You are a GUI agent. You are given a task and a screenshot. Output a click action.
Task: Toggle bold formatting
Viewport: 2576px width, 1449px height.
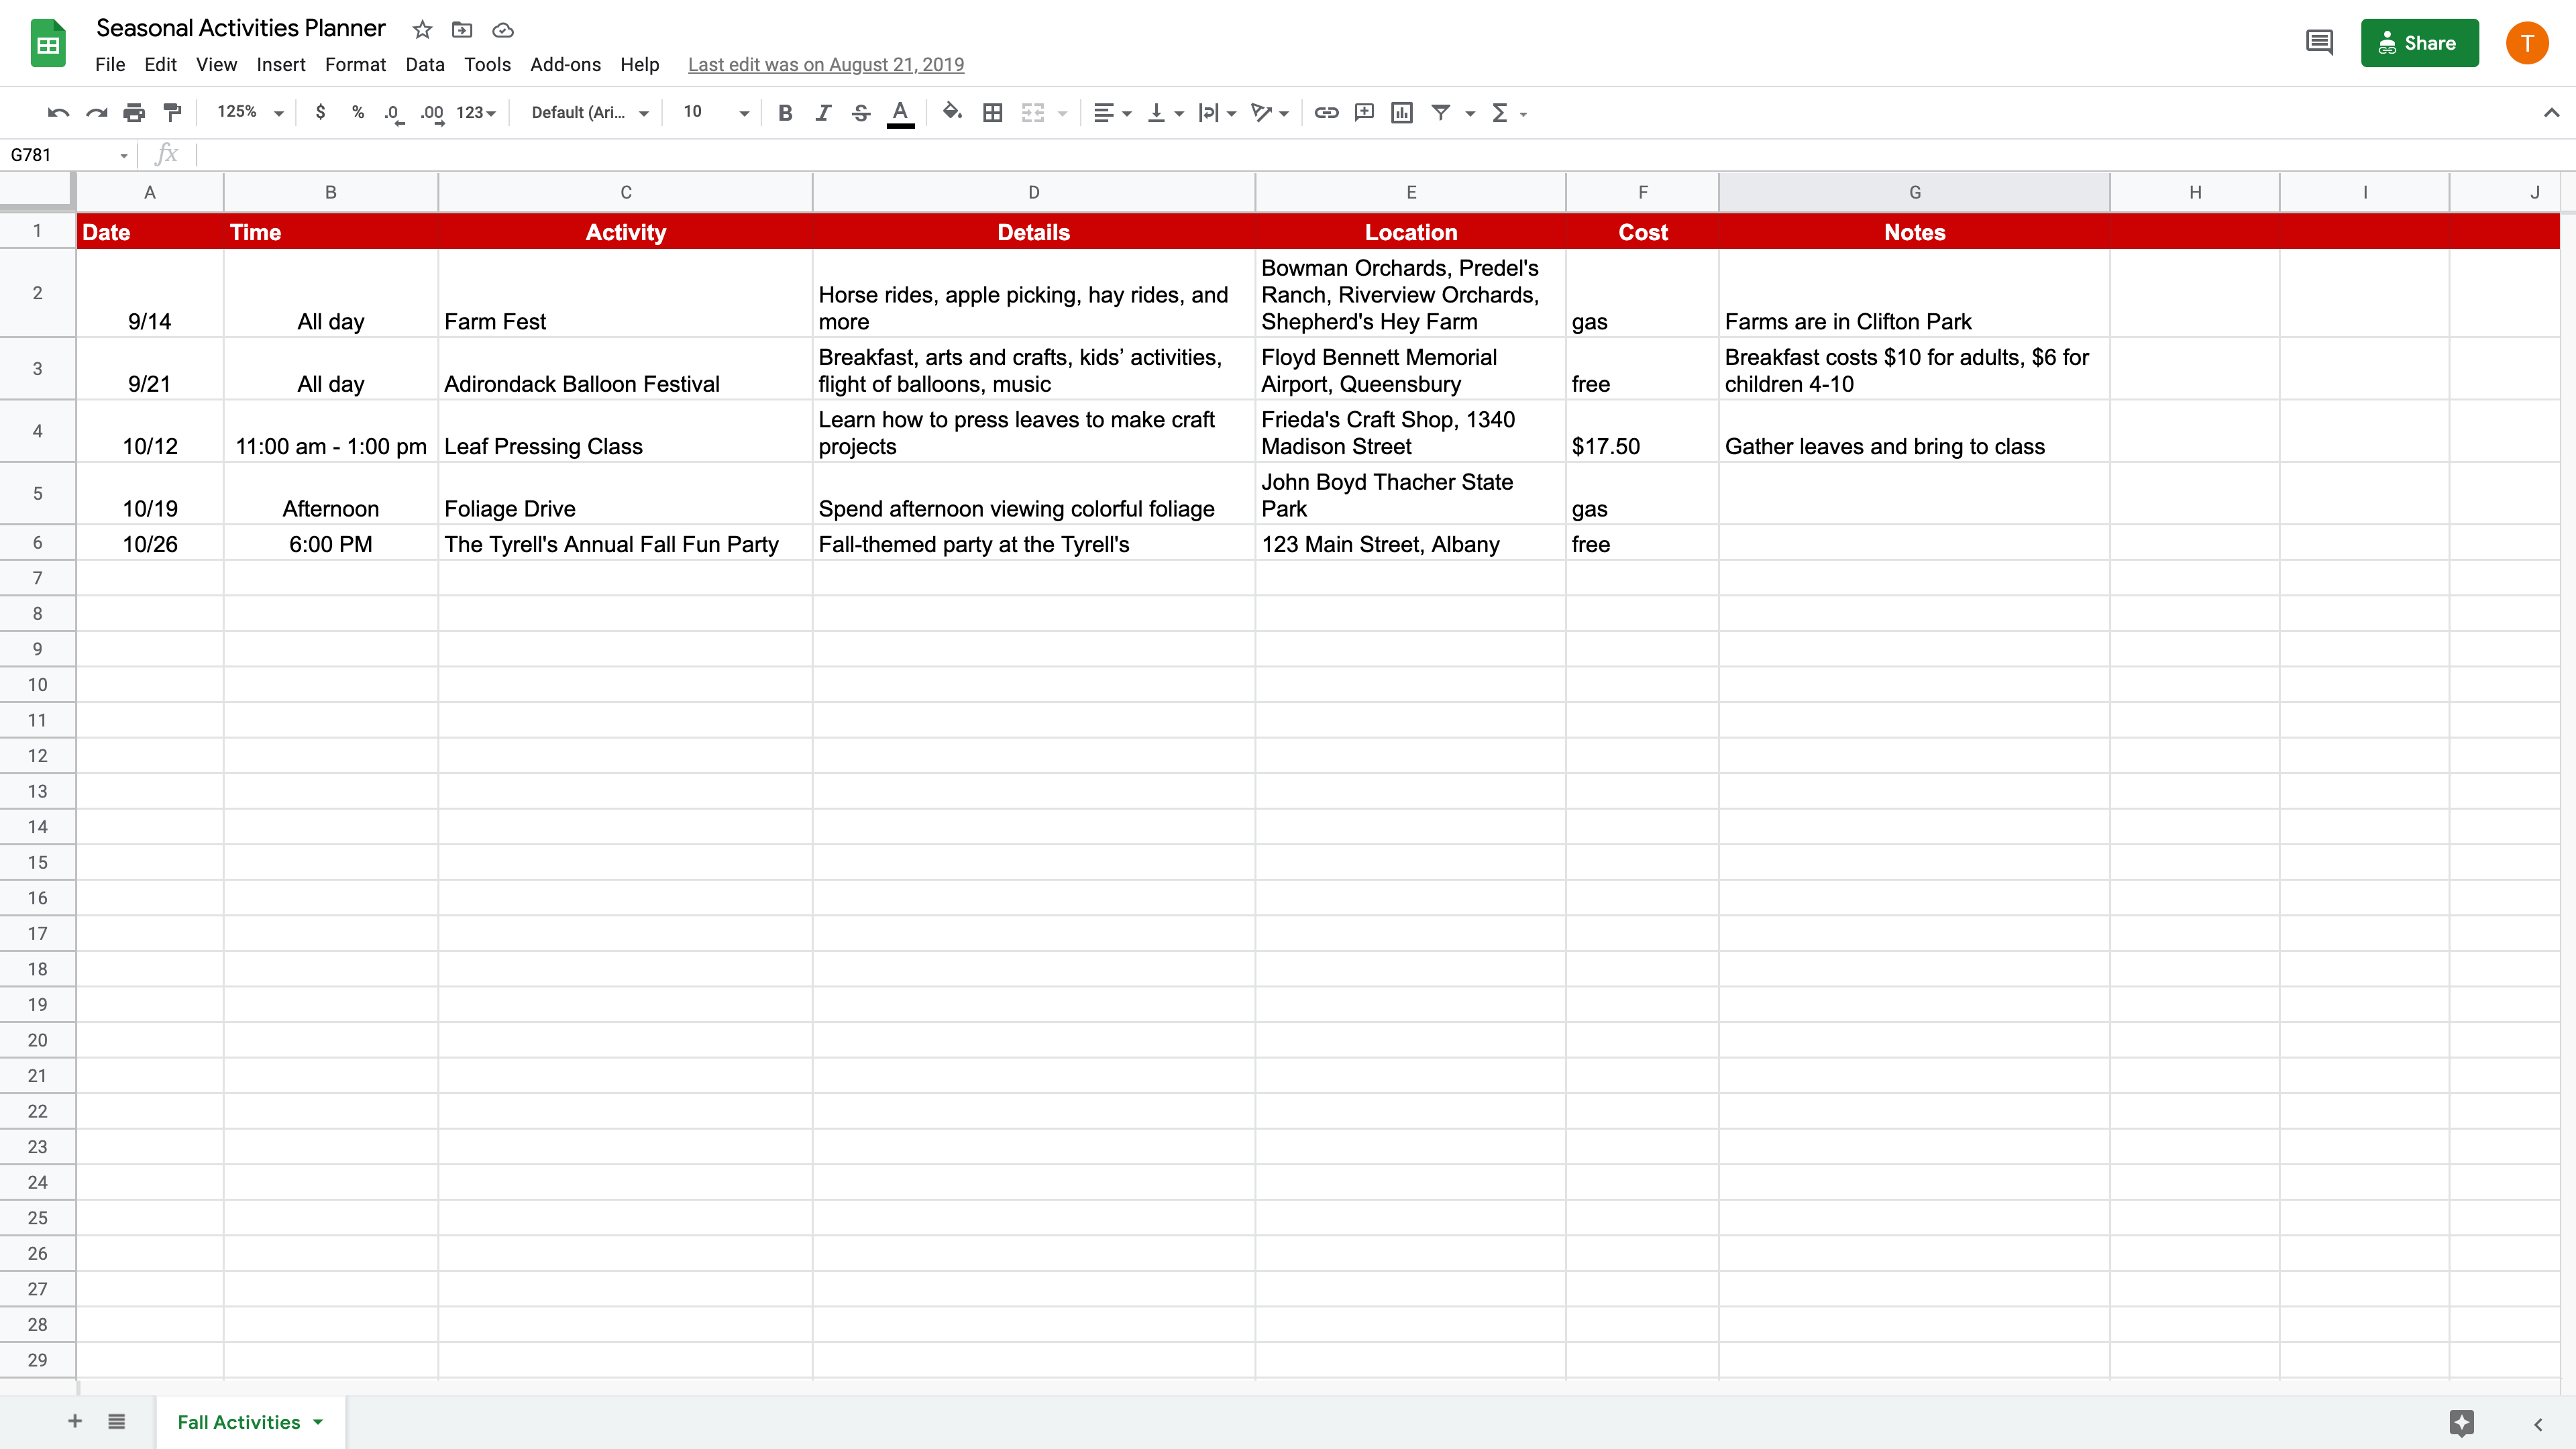pyautogui.click(x=785, y=112)
